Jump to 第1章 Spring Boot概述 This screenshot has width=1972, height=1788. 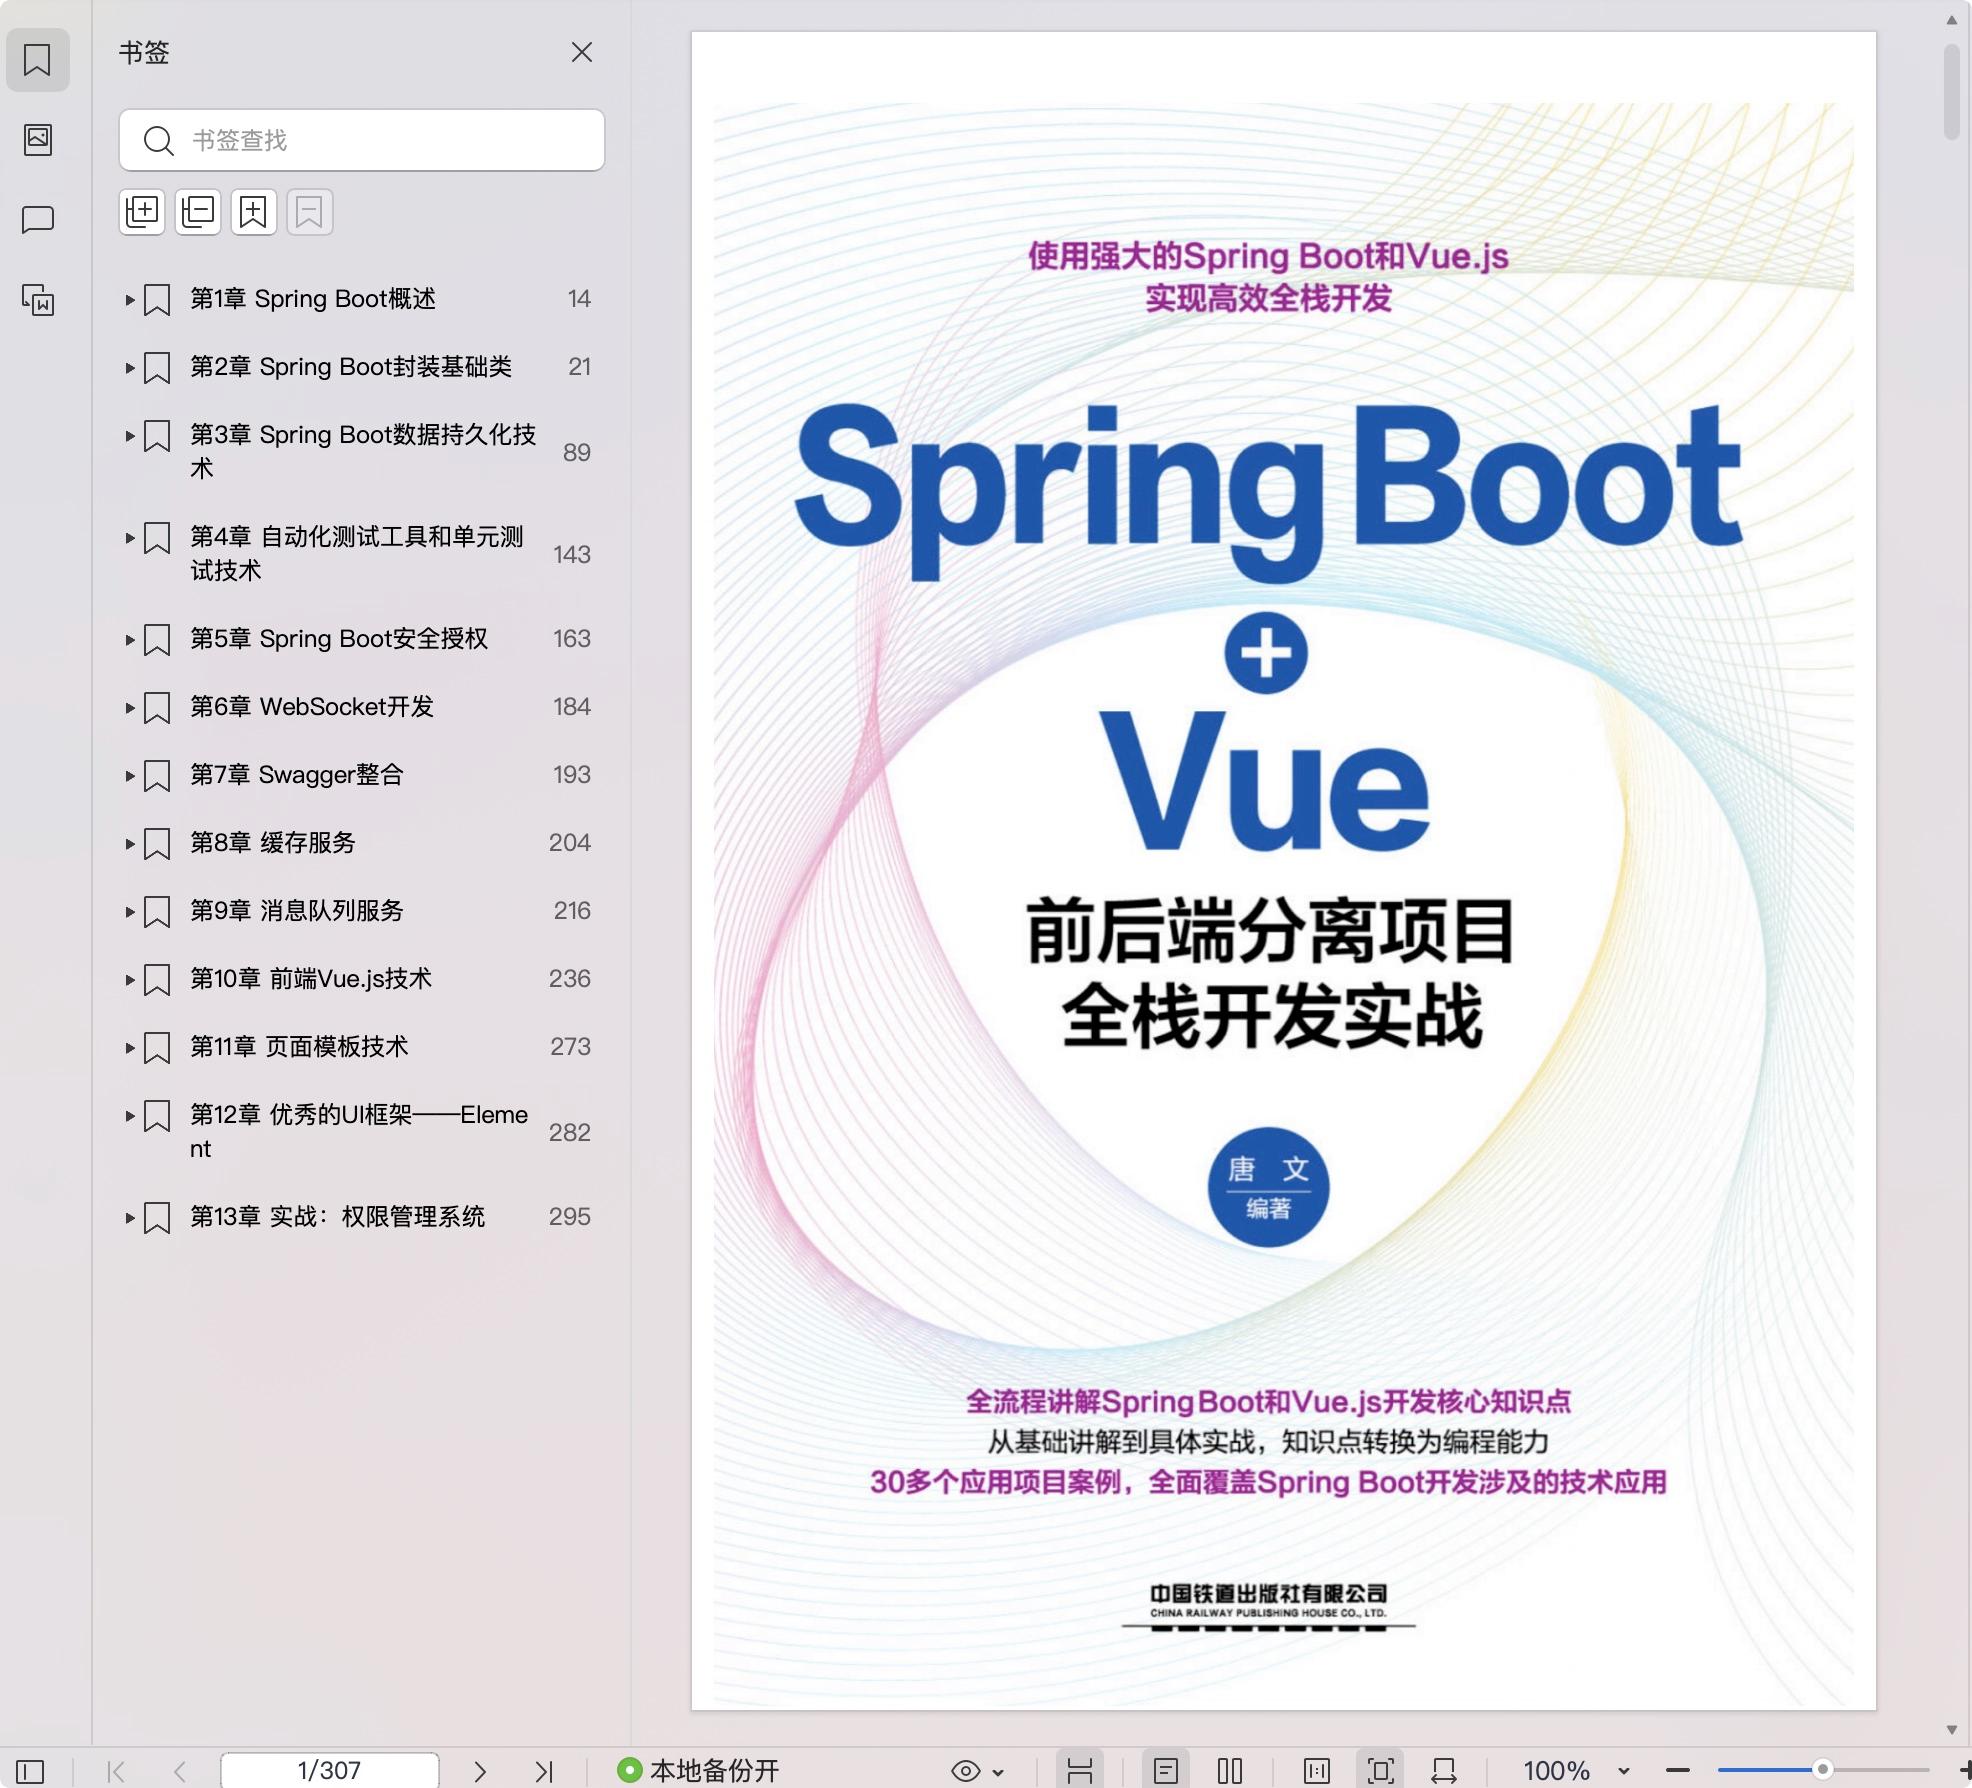point(313,299)
